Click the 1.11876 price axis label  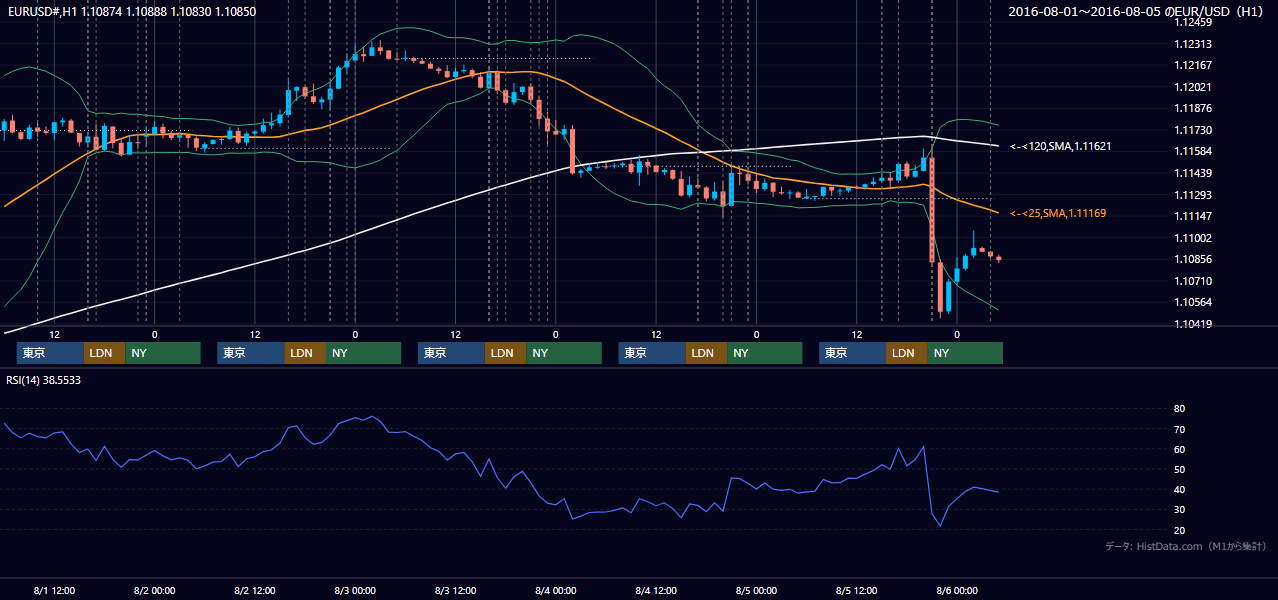point(1193,108)
